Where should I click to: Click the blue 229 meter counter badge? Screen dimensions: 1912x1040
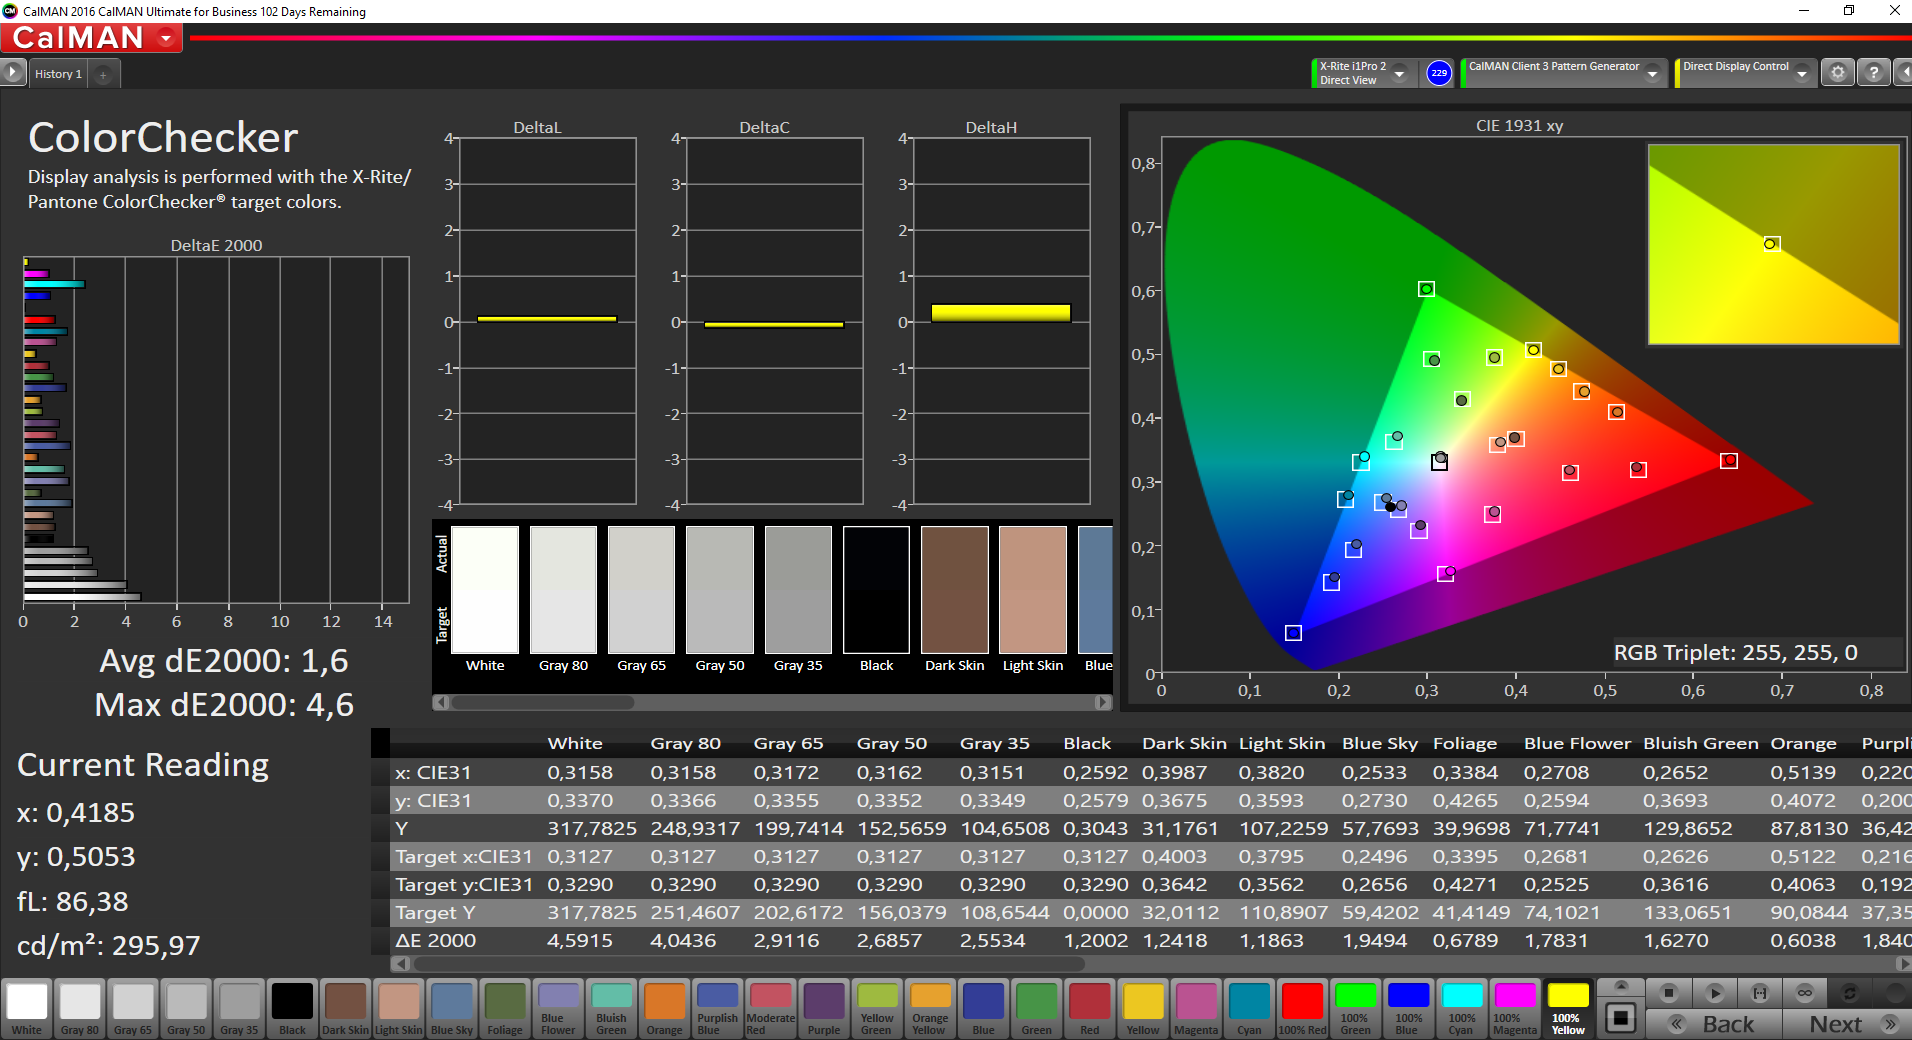tap(1439, 73)
